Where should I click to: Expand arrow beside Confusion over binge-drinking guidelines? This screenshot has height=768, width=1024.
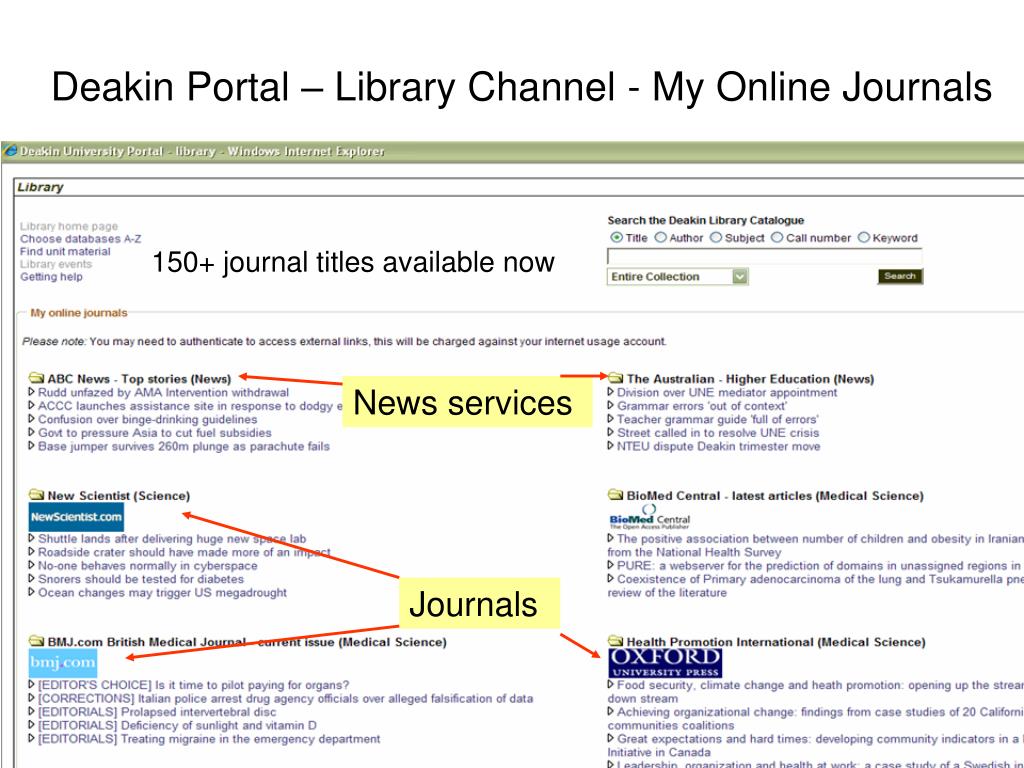pos(31,419)
